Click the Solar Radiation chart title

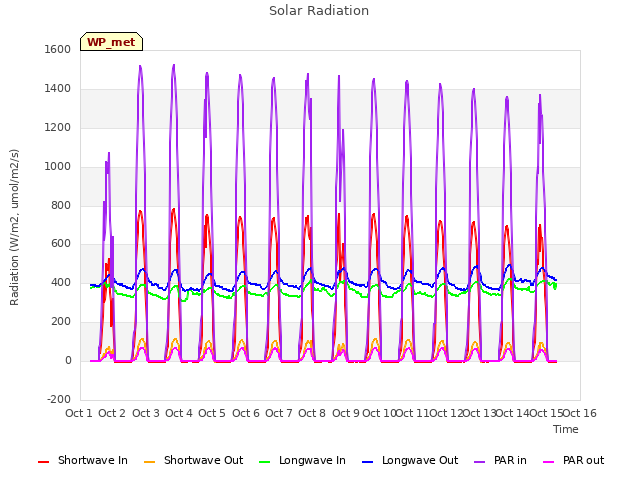[x=319, y=11]
